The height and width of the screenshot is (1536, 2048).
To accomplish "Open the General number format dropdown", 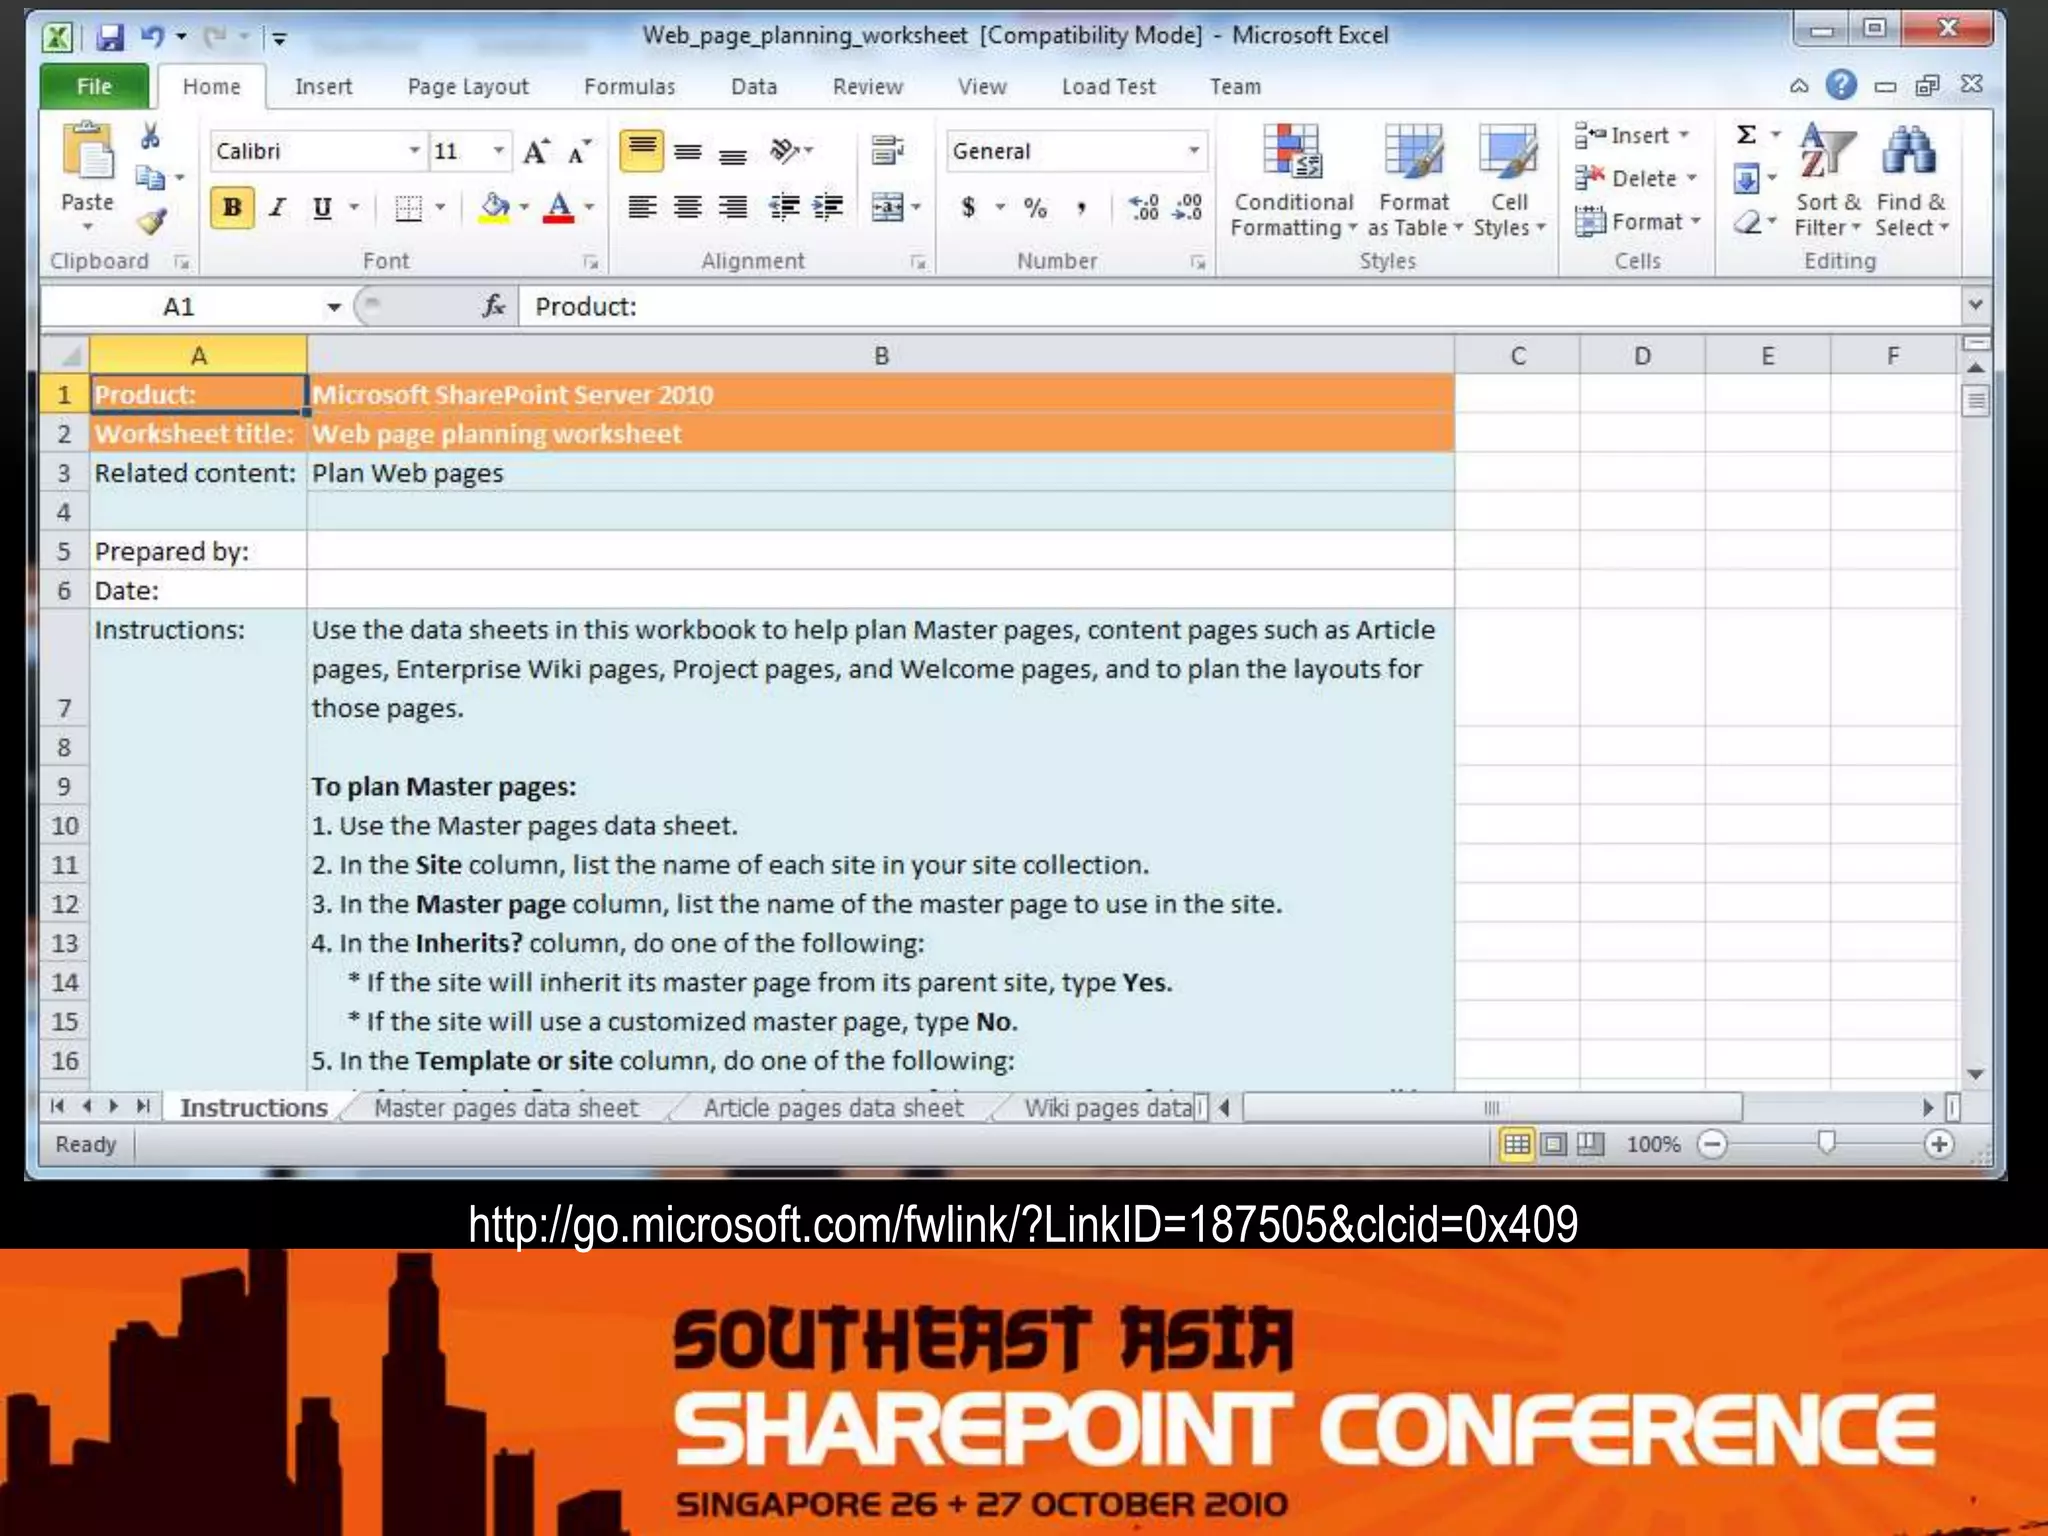I will pos(1194,151).
